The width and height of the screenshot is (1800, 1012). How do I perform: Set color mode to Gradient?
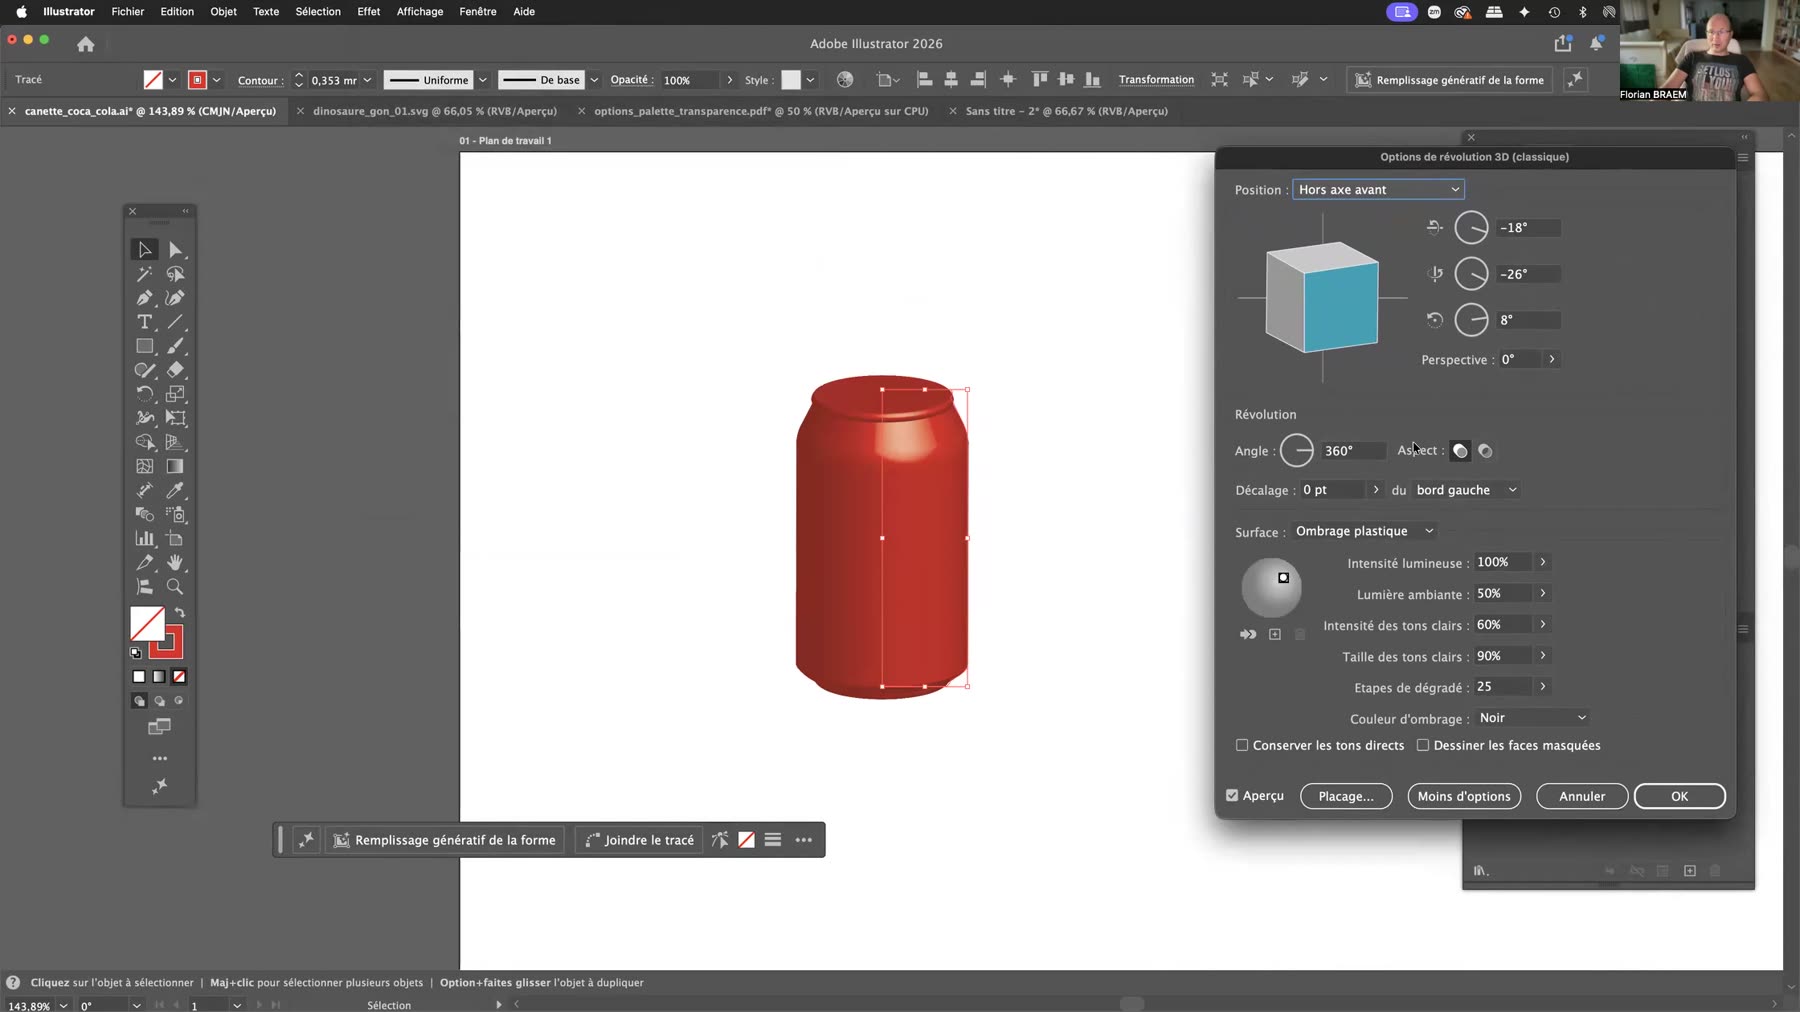click(x=159, y=677)
